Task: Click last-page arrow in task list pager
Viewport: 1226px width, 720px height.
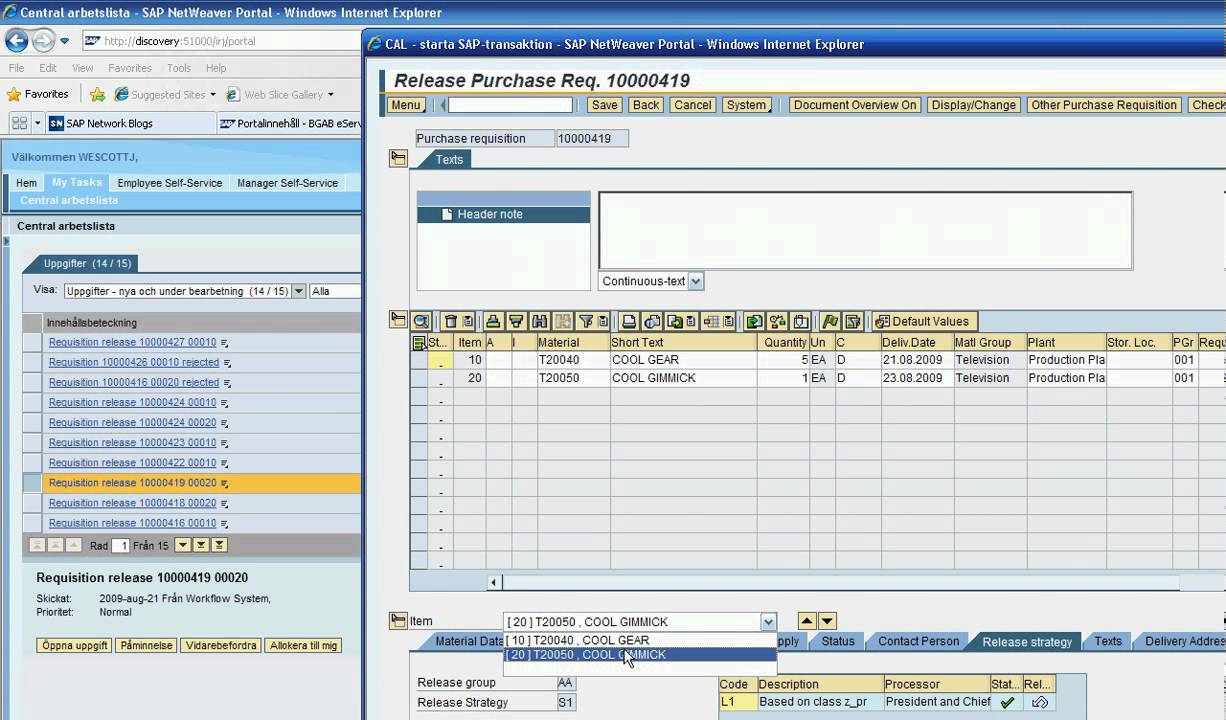Action: [x=219, y=545]
